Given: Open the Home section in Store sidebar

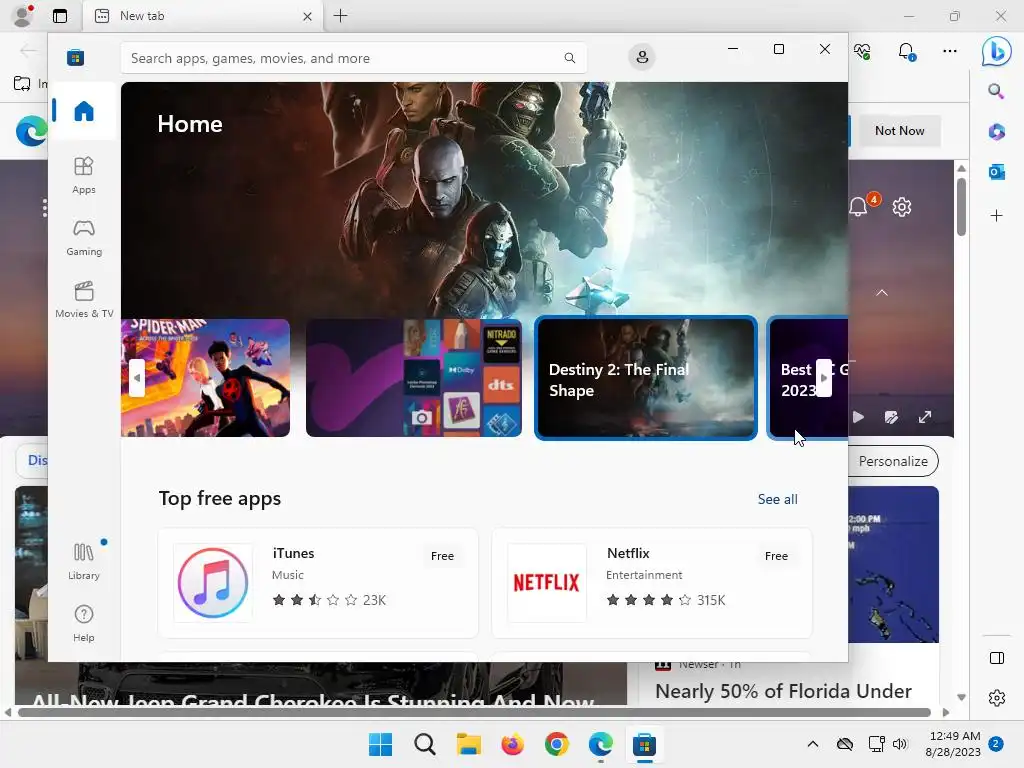Looking at the screenshot, I should pyautogui.click(x=84, y=111).
